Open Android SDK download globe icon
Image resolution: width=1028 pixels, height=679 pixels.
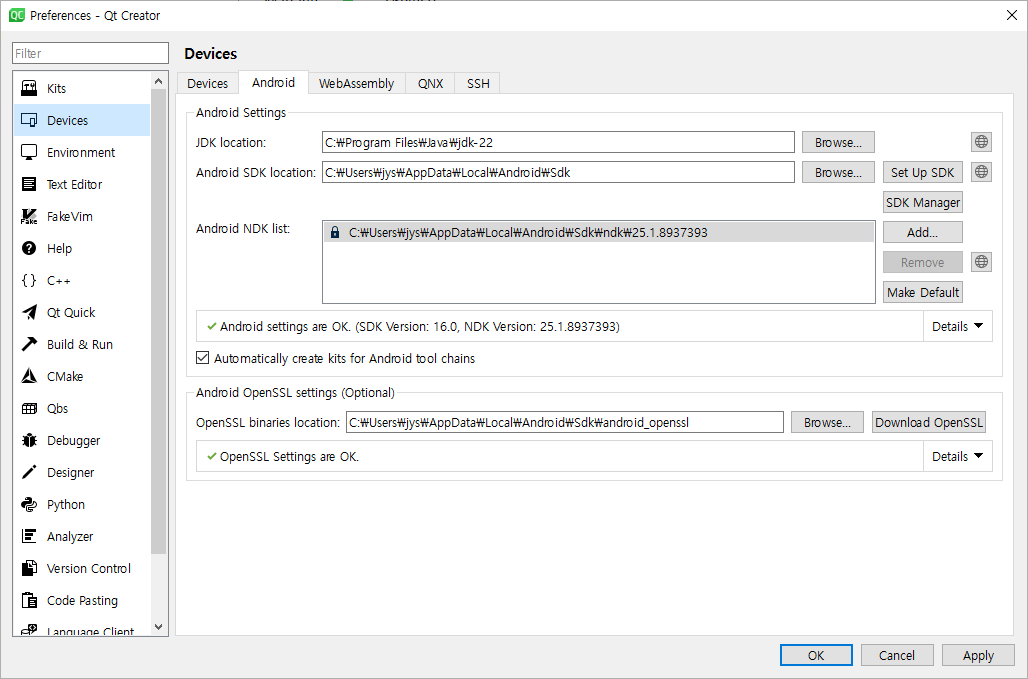click(x=981, y=172)
